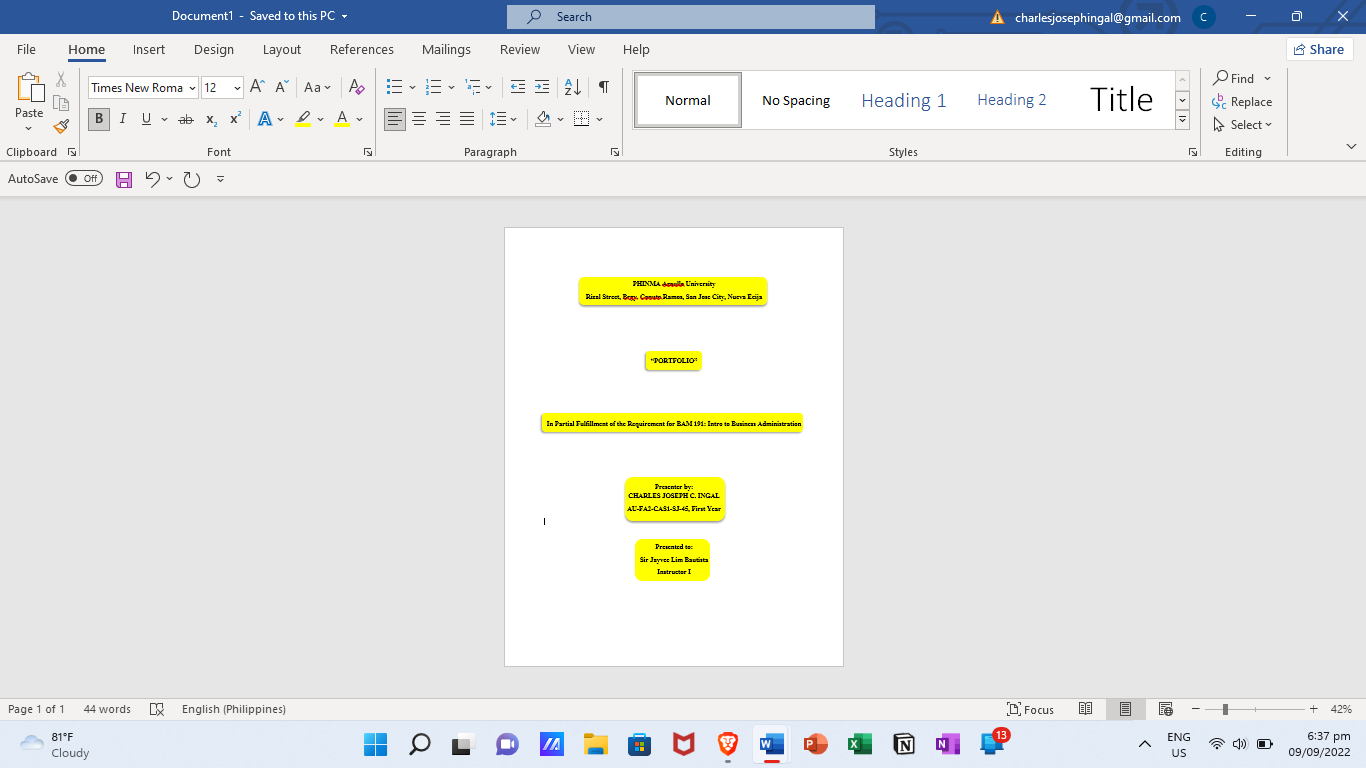Center-align the paragraph
The image size is (1366, 768).
[x=419, y=119]
